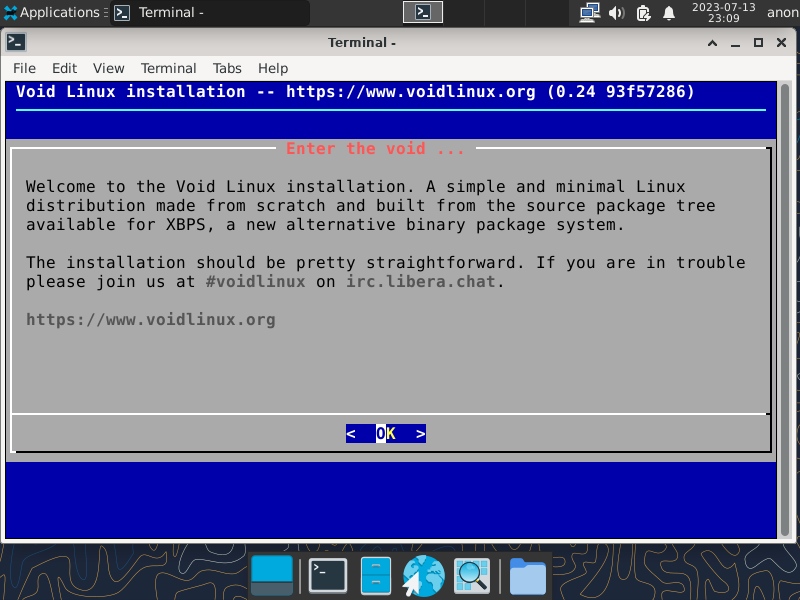Viewport: 800px width, 600px height.
Task: Click the volume speaker tray icon
Action: pyautogui.click(x=616, y=13)
